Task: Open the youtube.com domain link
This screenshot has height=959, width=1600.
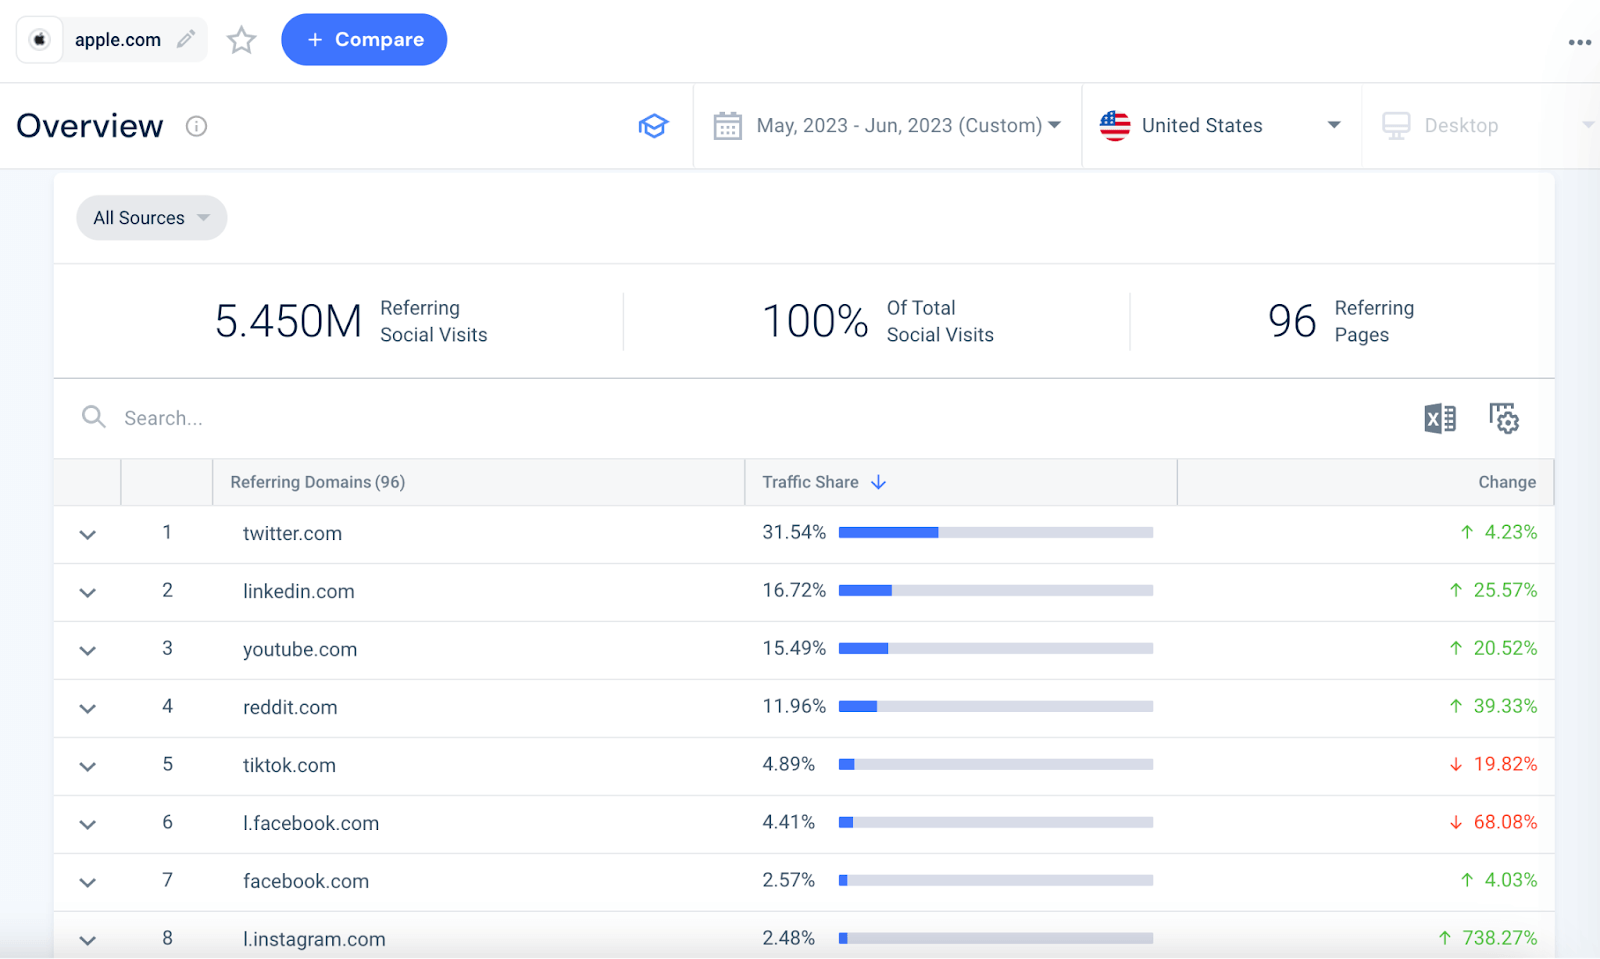Action: (x=300, y=650)
